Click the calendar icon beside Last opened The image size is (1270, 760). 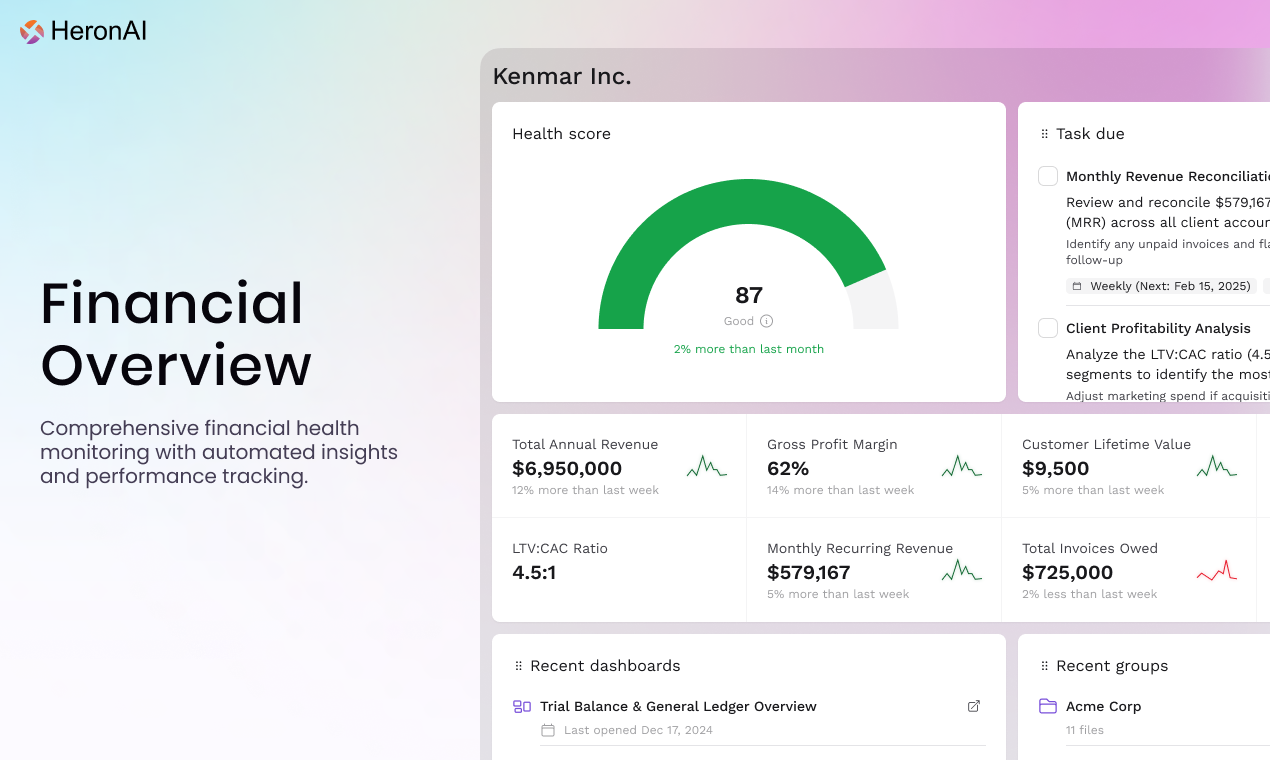tap(548, 730)
